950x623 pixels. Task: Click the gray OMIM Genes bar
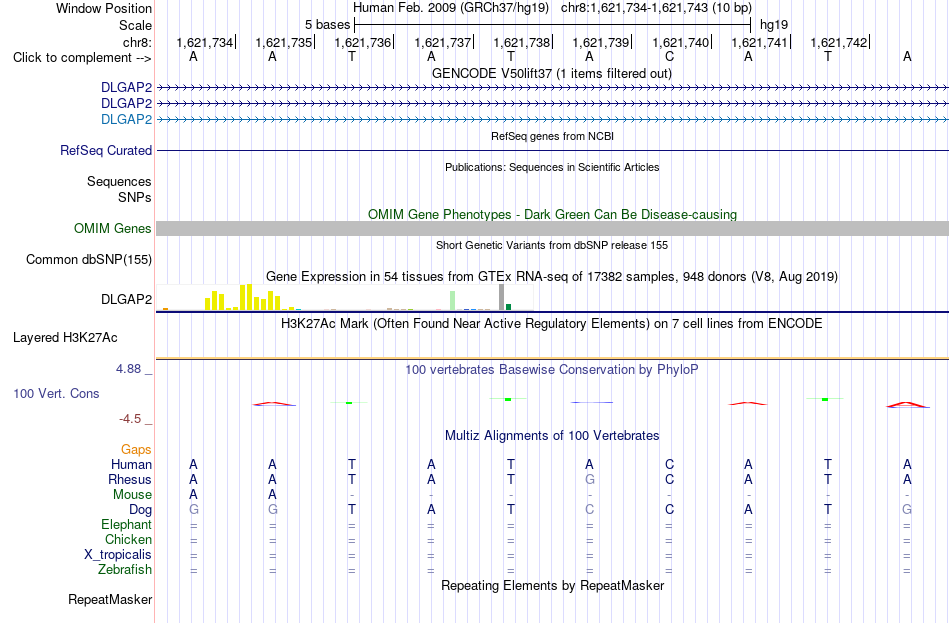[553, 228]
